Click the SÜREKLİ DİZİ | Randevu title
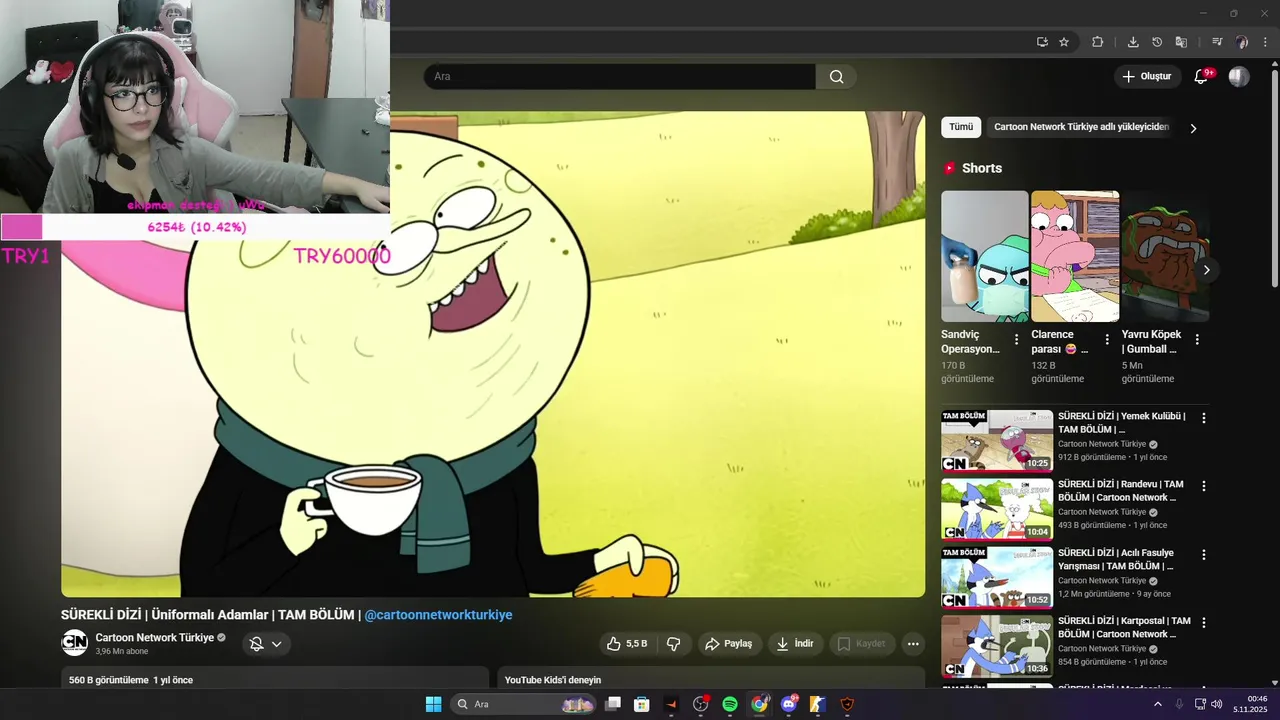Screen dimensions: 1280x720 pos(1121,491)
